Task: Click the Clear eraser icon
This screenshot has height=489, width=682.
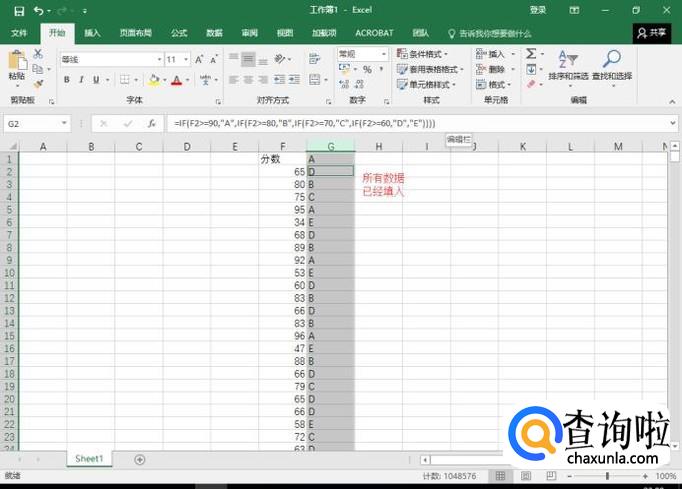Action: (x=531, y=84)
